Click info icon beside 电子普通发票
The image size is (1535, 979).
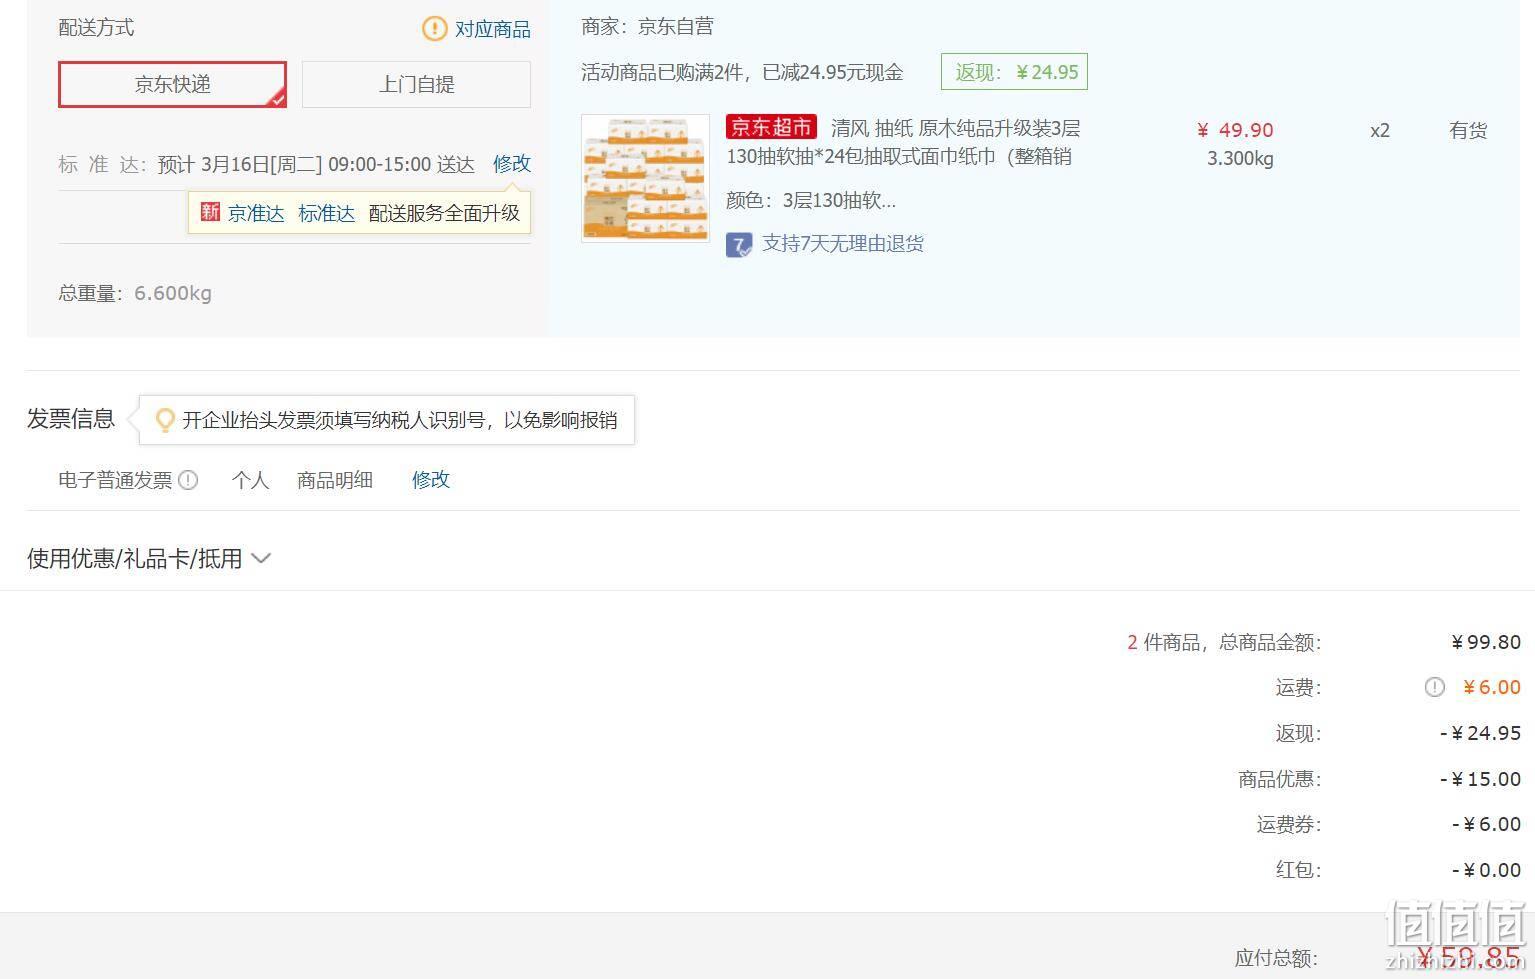pyautogui.click(x=188, y=480)
